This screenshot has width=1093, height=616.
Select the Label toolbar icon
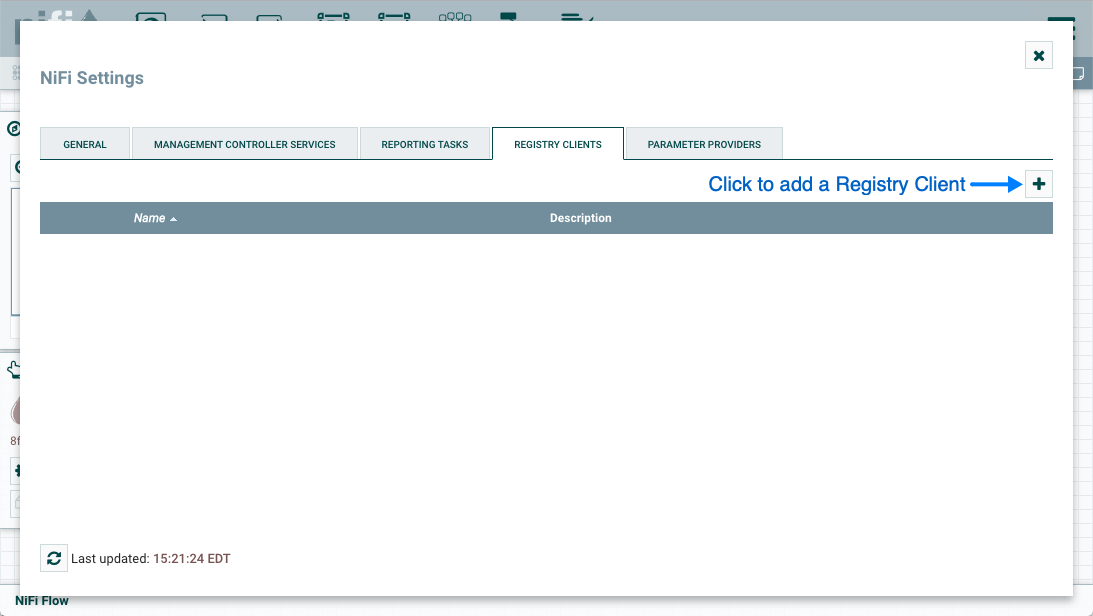[575, 14]
